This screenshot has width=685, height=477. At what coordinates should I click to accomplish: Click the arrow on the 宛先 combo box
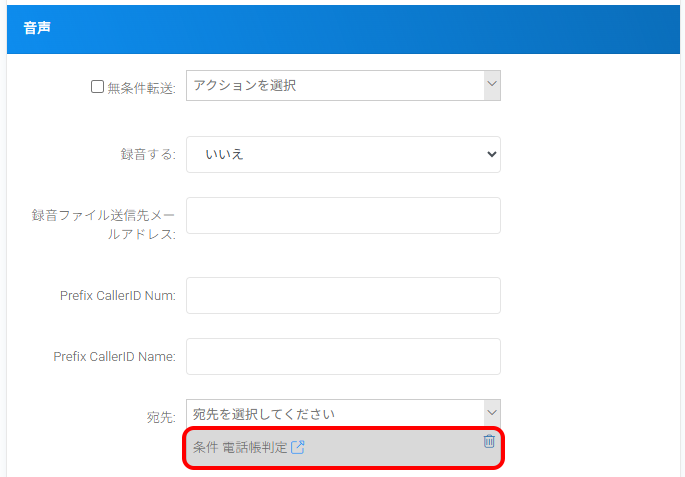point(491,413)
